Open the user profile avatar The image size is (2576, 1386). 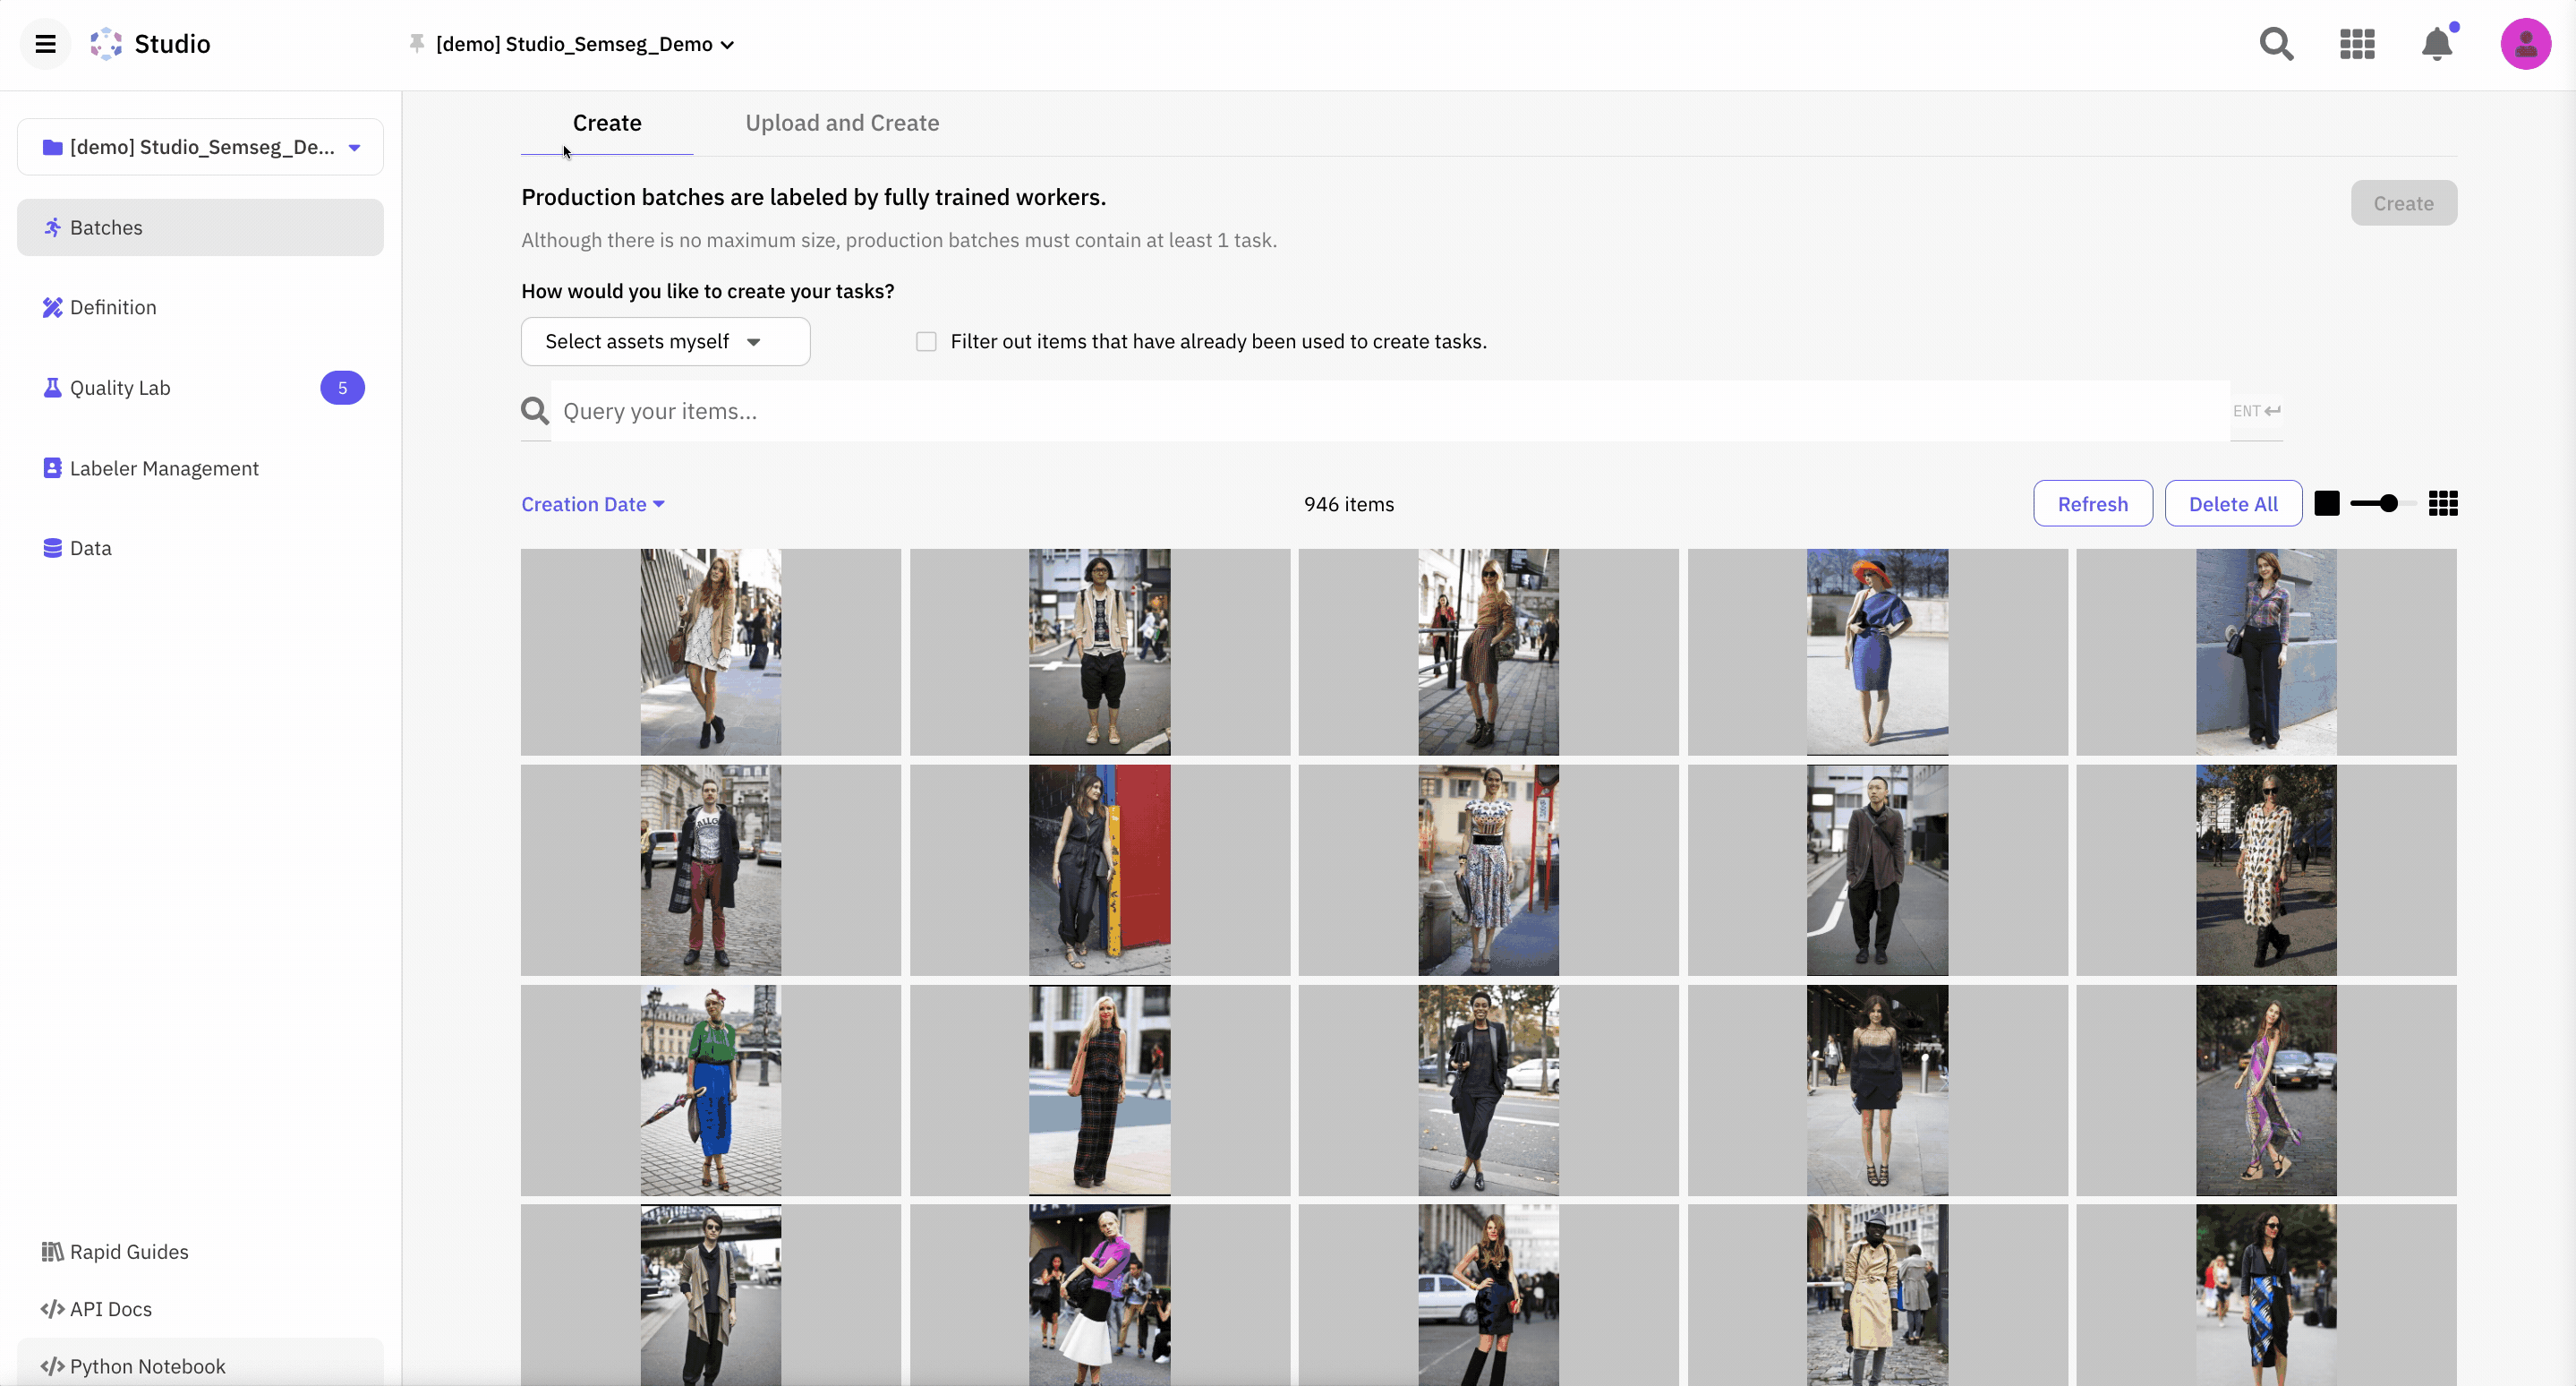(2525, 44)
